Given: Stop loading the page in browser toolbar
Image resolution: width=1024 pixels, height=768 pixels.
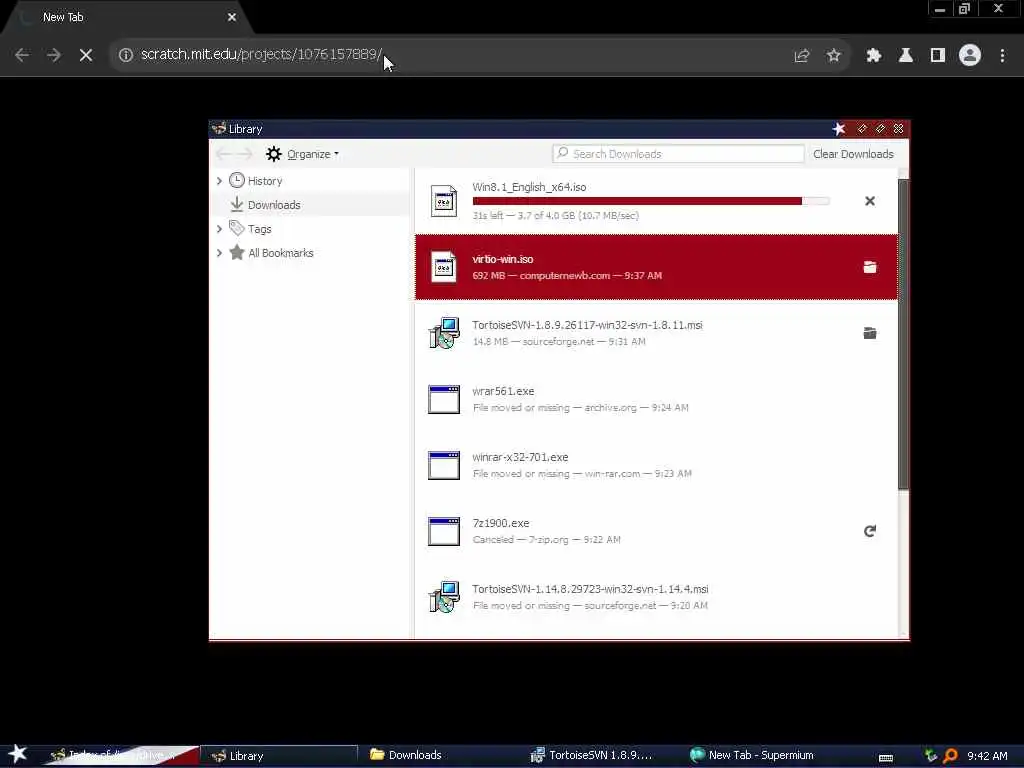Looking at the screenshot, I should [86, 55].
